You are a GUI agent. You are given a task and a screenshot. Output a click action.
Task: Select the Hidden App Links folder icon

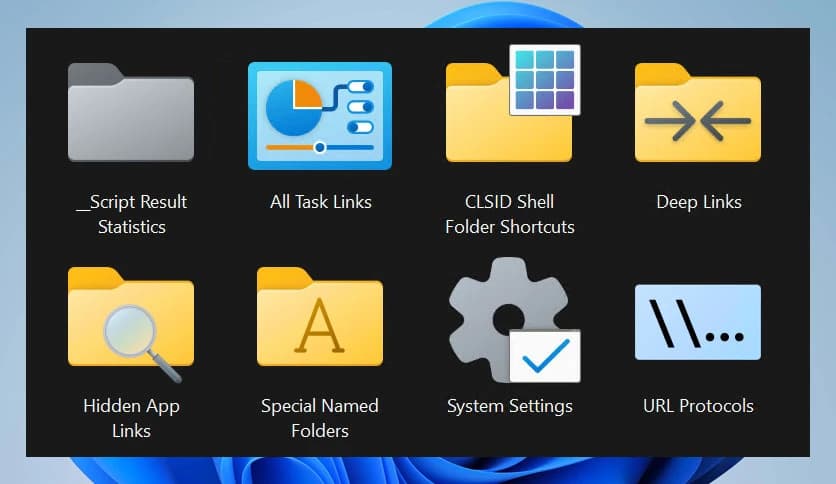coord(130,318)
